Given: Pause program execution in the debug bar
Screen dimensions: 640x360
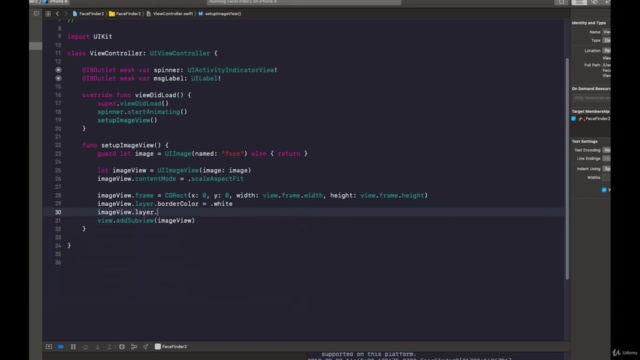Looking at the screenshot, I should point(73,347).
